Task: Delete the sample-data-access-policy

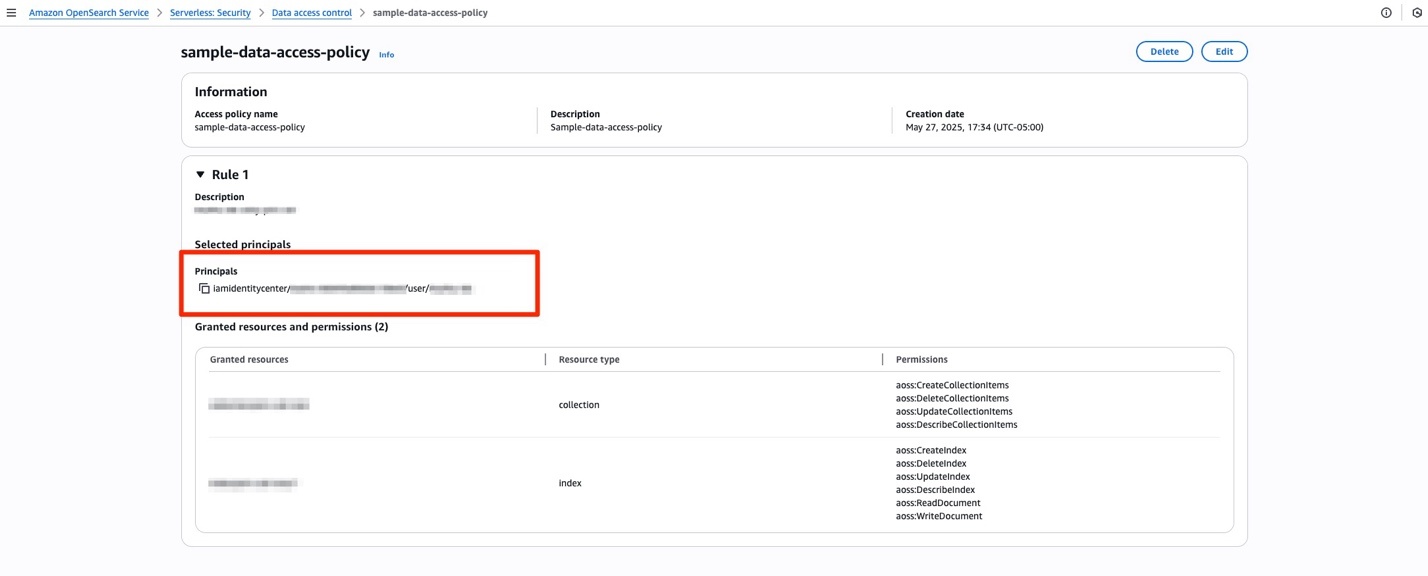Action: (1164, 52)
